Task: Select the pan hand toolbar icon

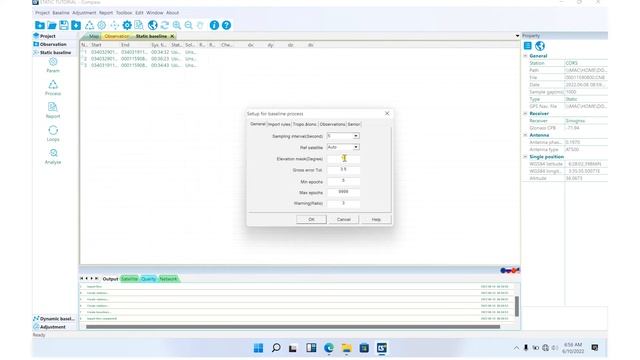Action: [200, 25]
